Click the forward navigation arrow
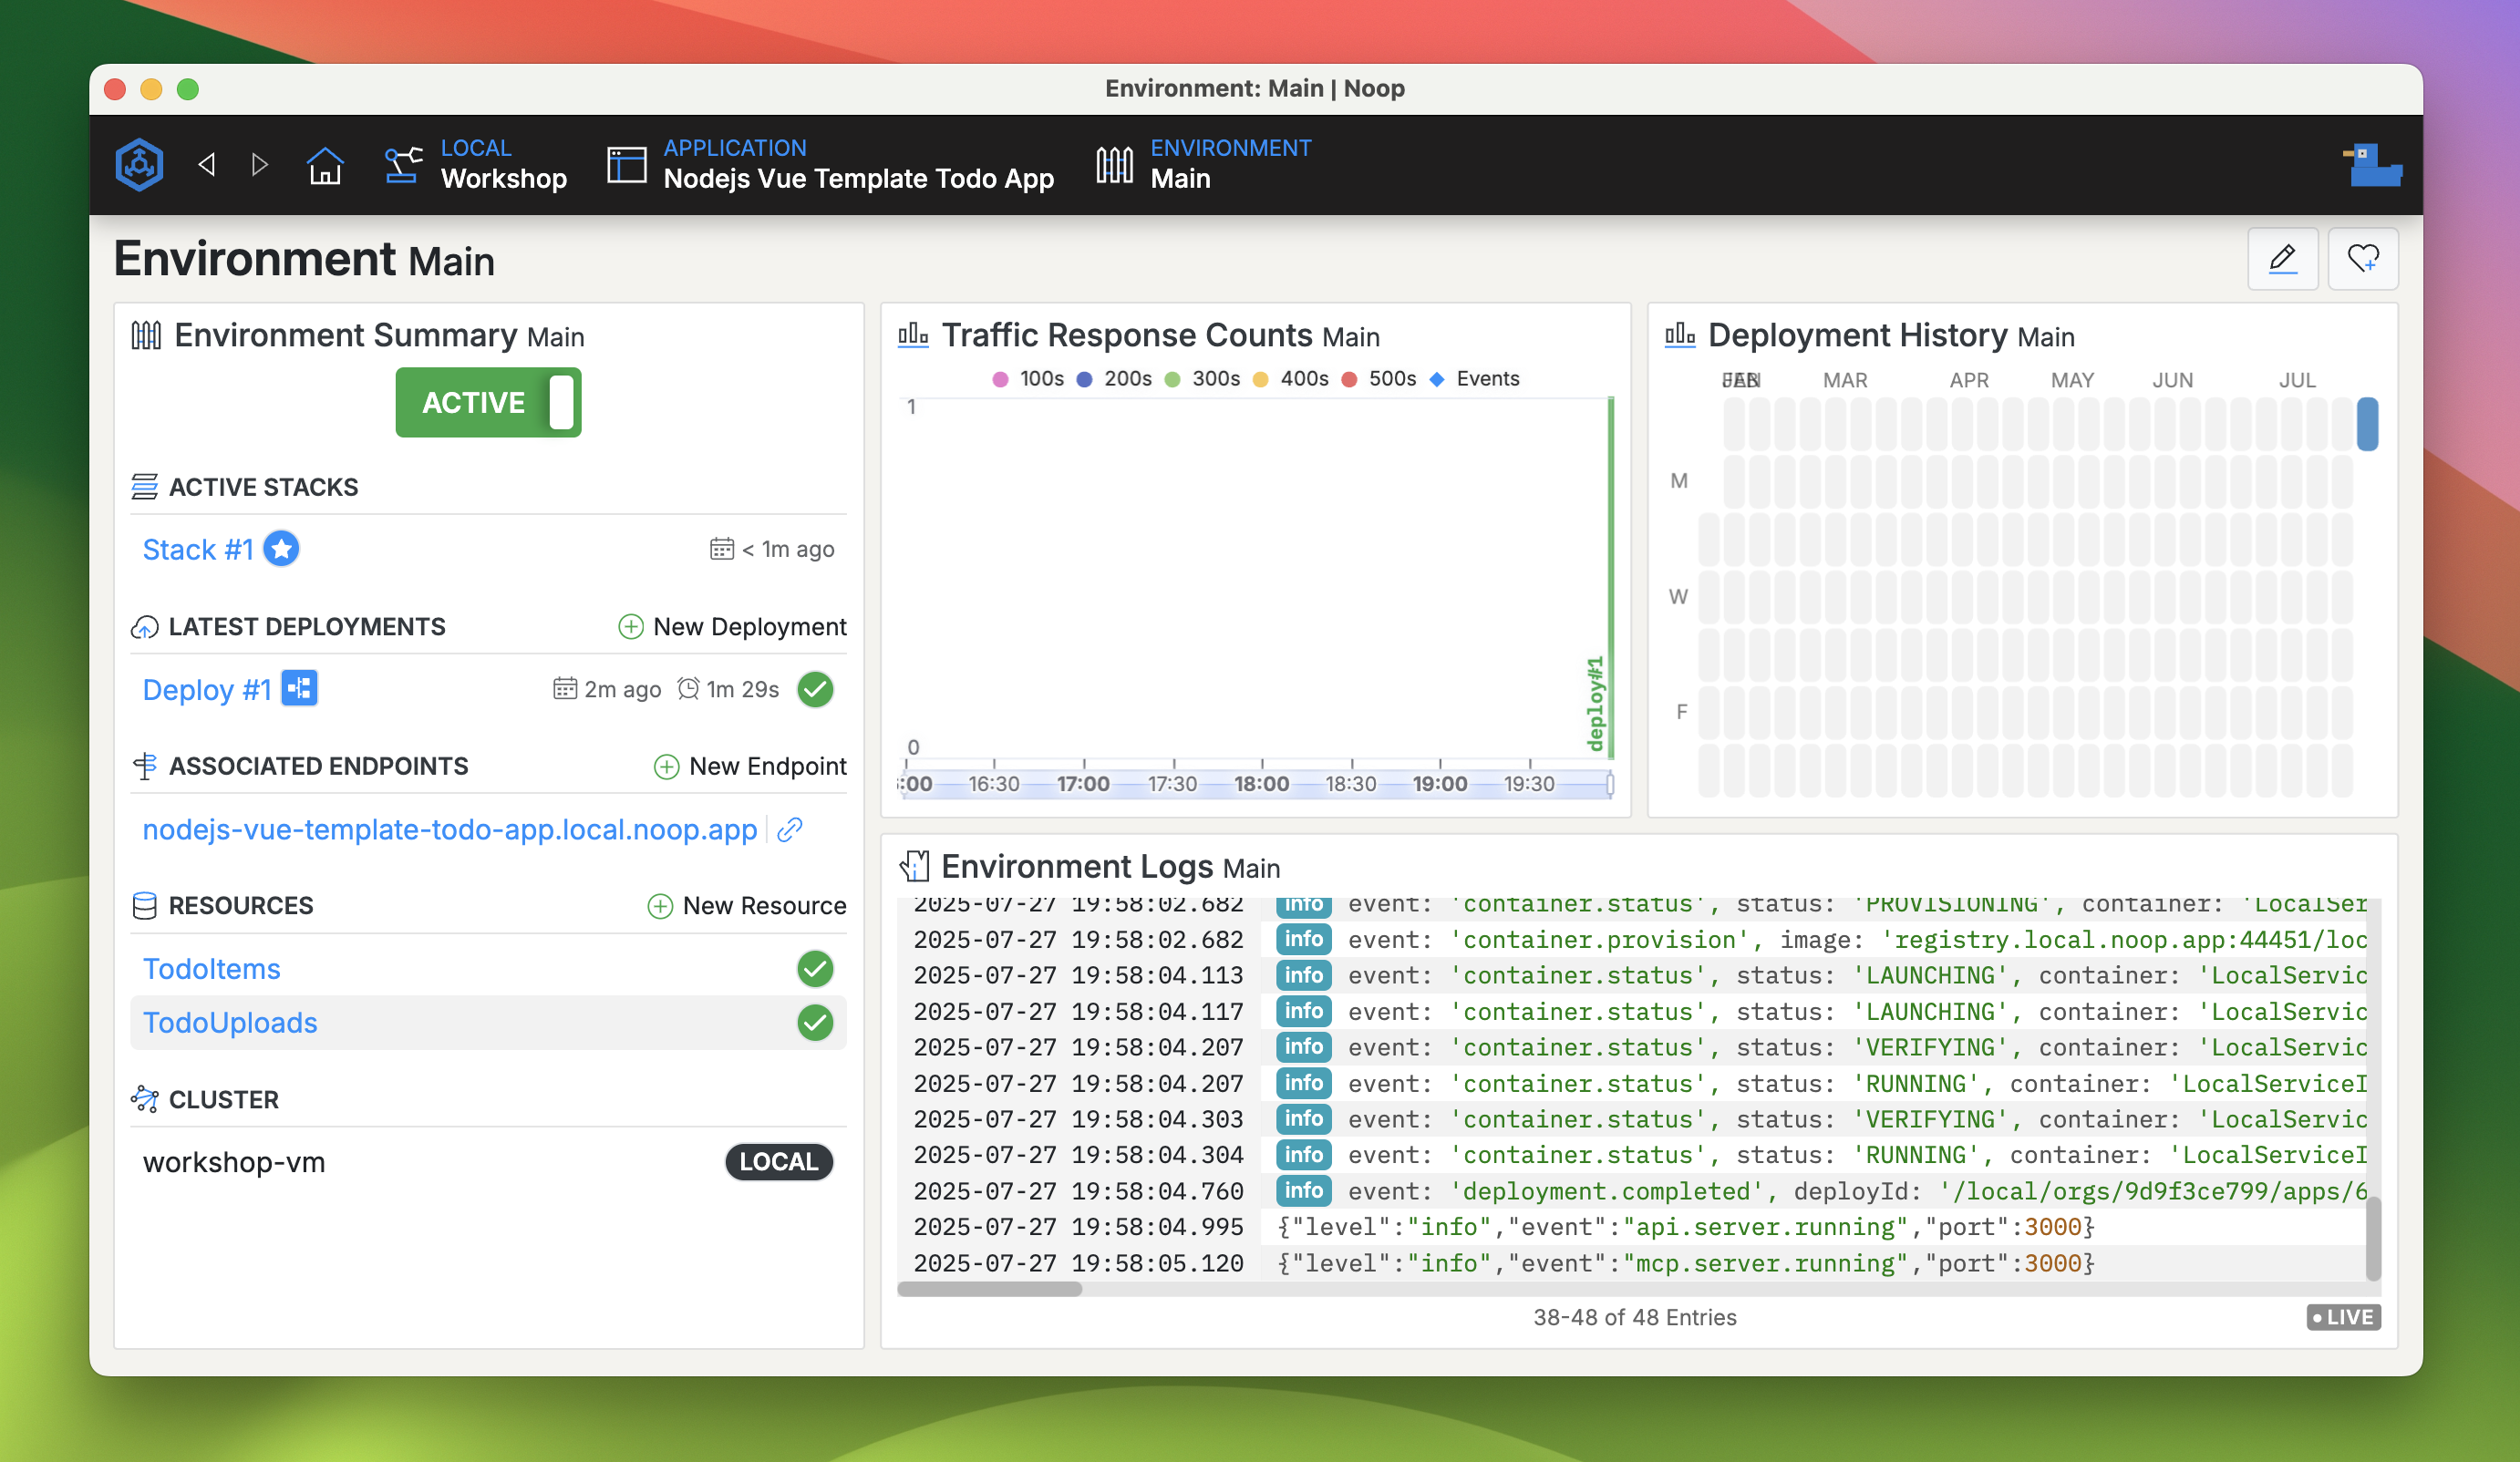This screenshot has height=1462, width=2520. pyautogui.click(x=260, y=163)
